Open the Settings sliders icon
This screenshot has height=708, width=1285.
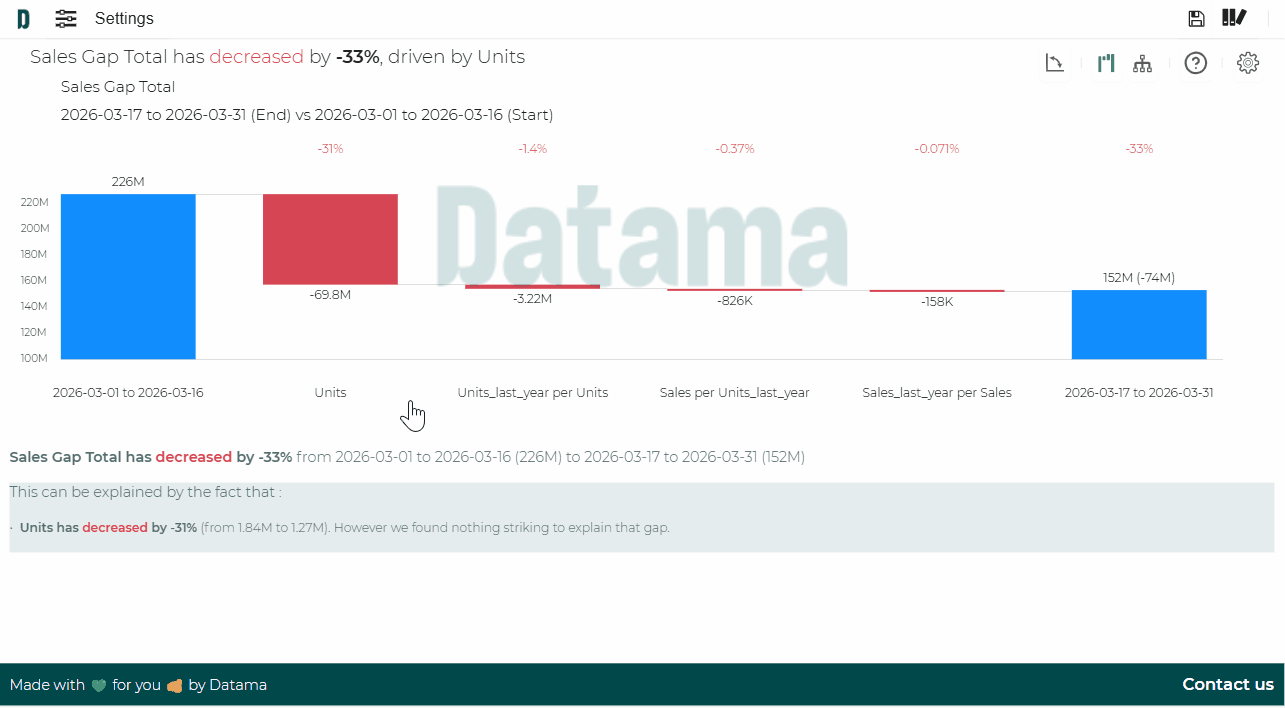[66, 19]
